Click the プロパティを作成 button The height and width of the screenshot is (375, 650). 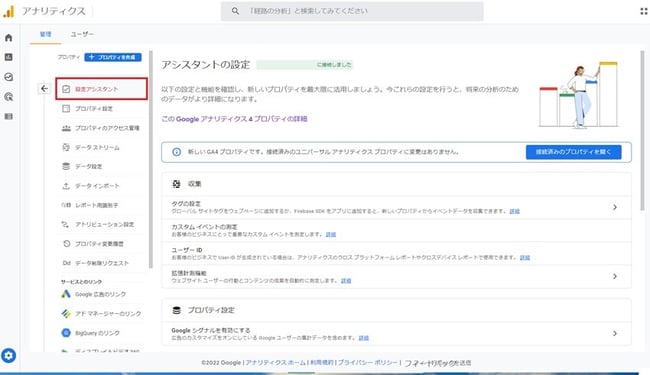pos(113,57)
